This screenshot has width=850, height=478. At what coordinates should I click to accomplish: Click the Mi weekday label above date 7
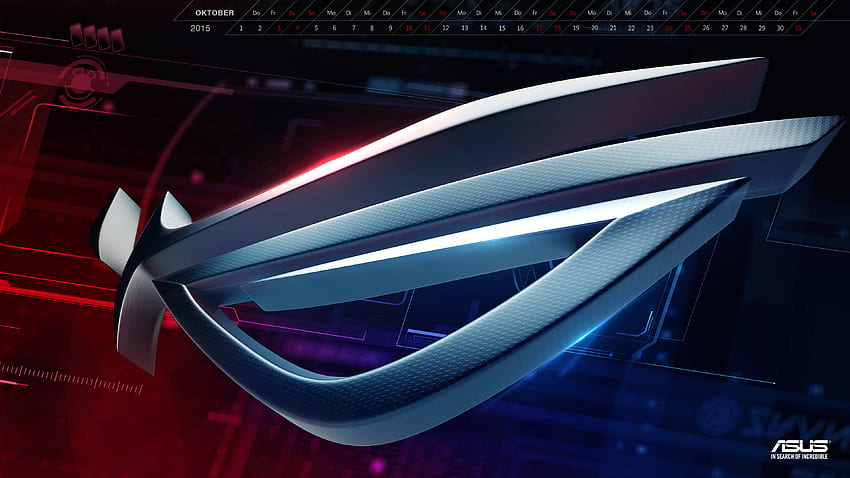368,12
